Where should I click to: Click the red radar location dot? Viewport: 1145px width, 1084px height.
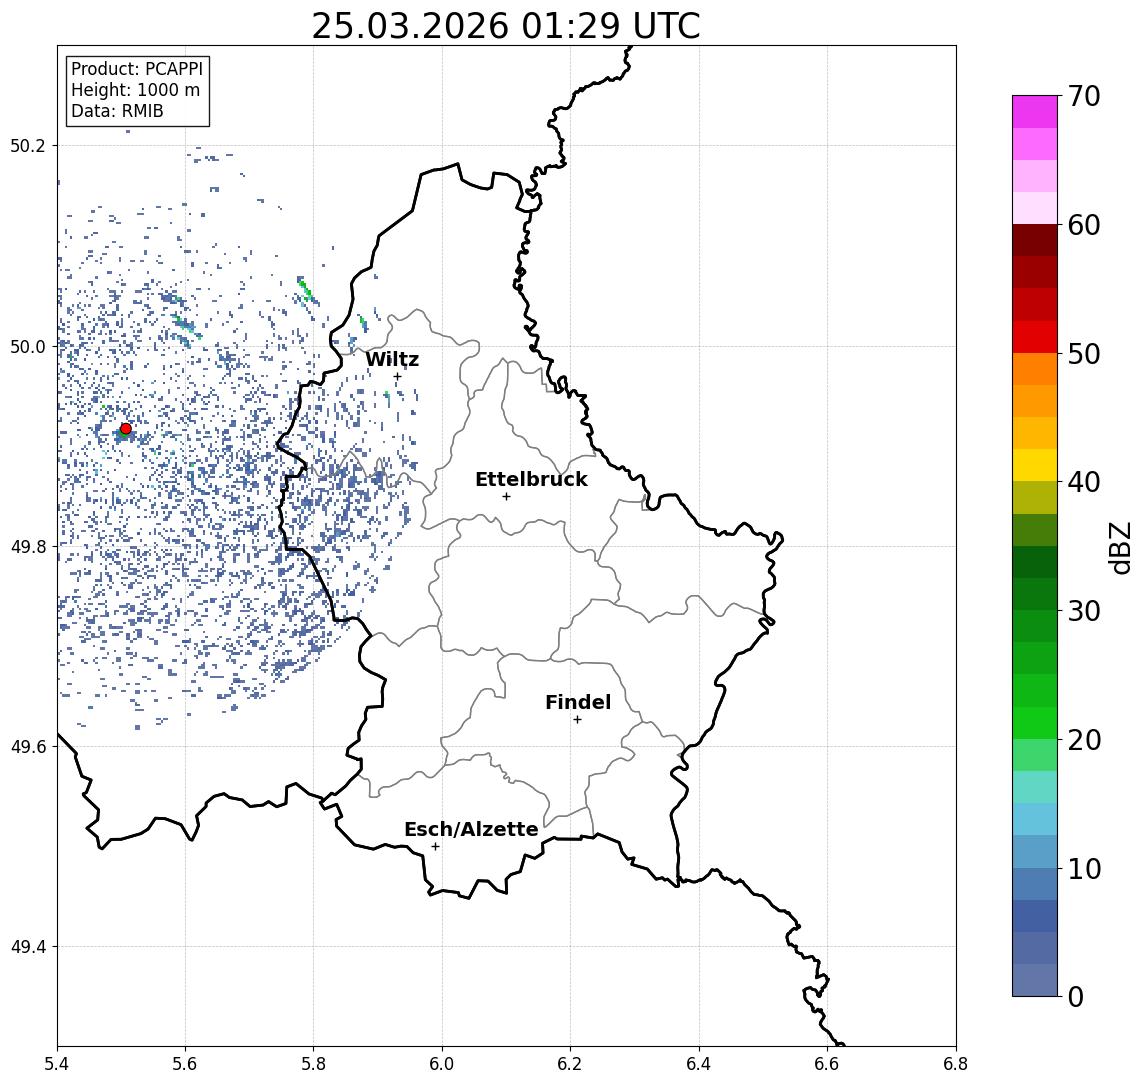click(126, 429)
